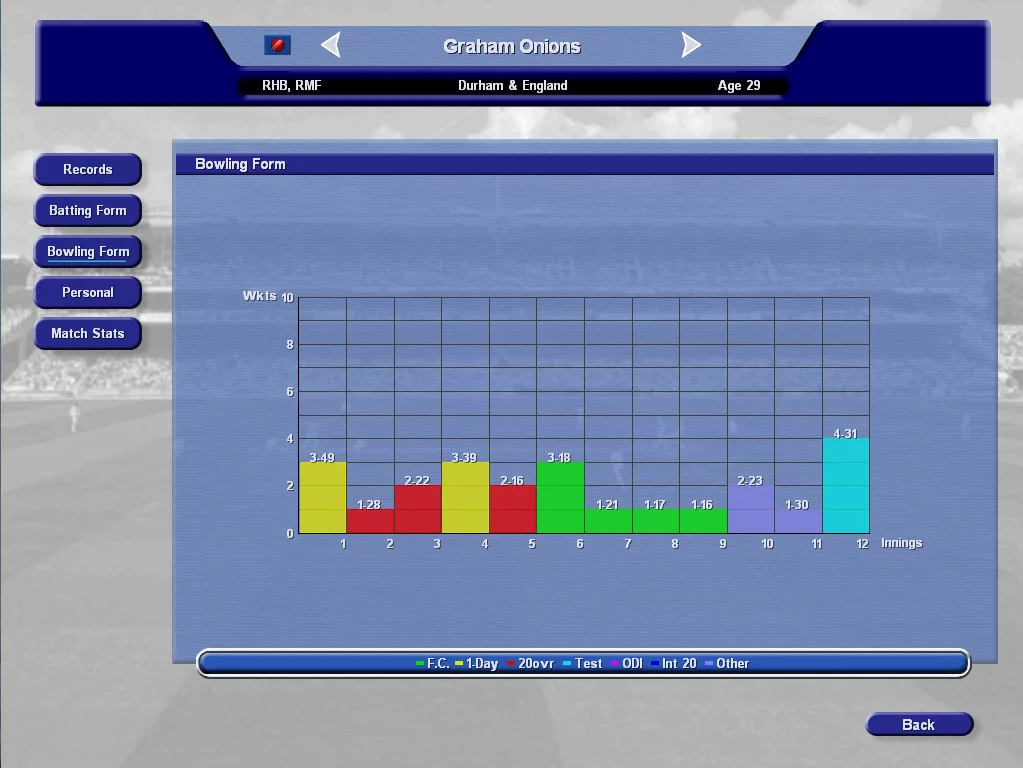Click the 'ODI' legend label

(x=632, y=664)
